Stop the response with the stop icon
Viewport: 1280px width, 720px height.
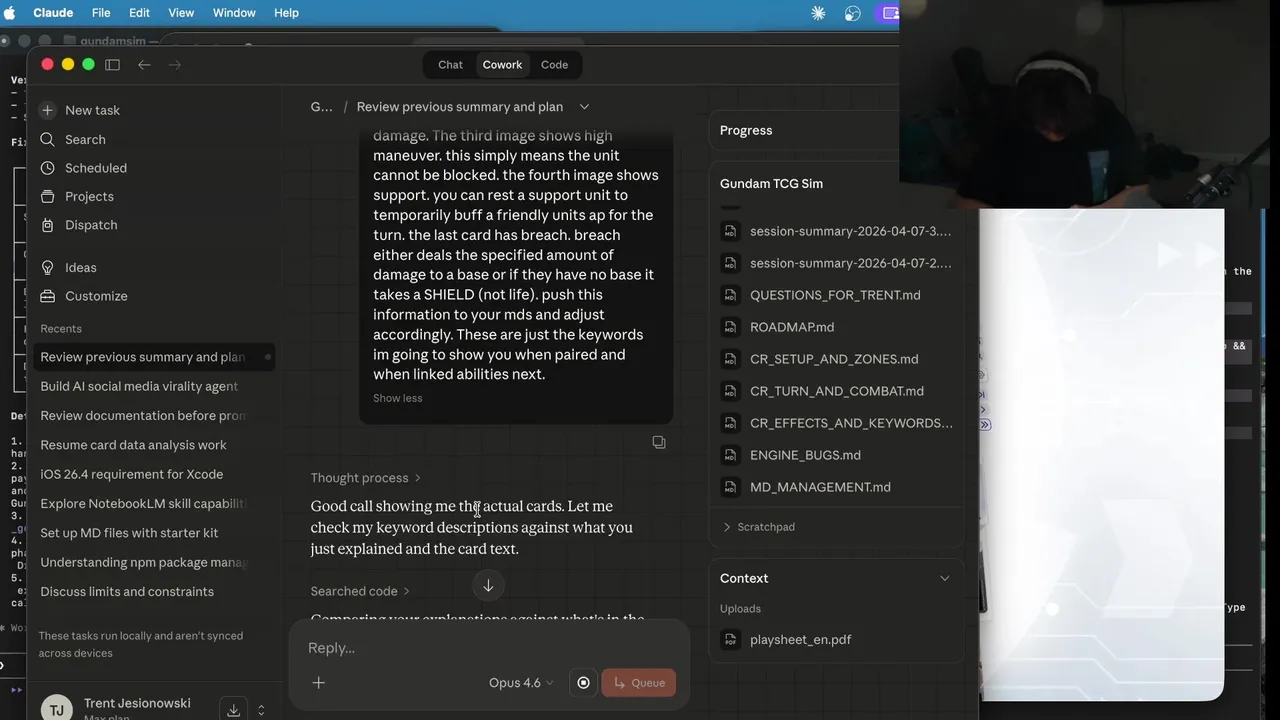point(584,683)
